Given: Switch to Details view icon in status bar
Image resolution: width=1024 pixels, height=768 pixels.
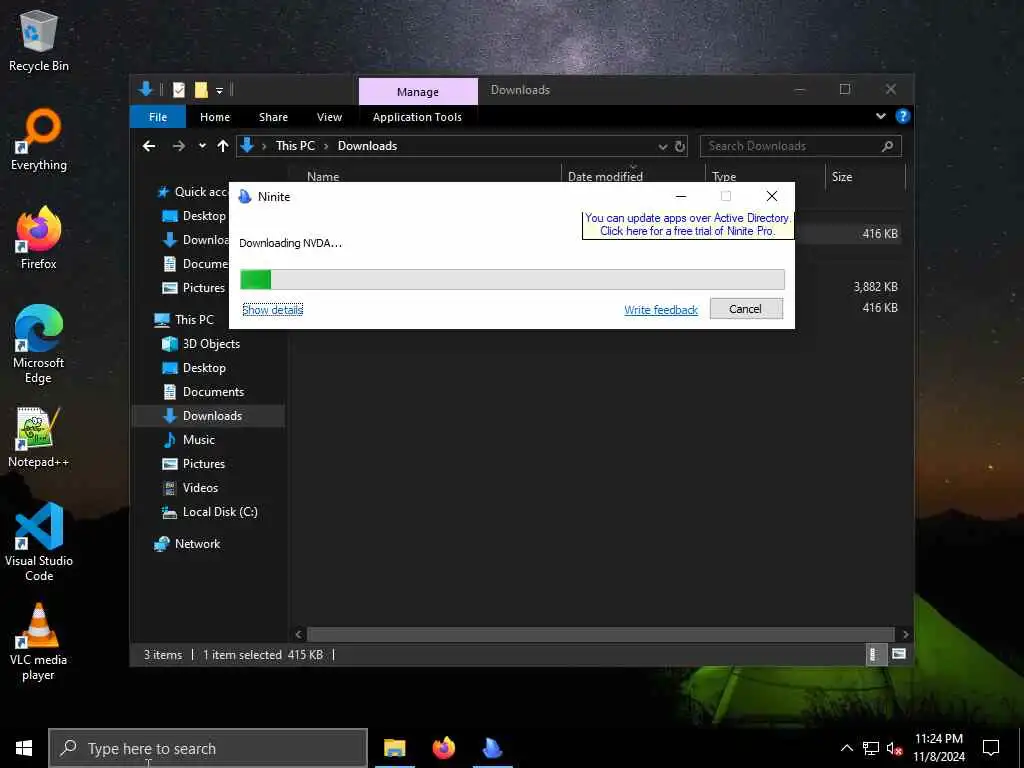Looking at the screenshot, I should pos(874,654).
